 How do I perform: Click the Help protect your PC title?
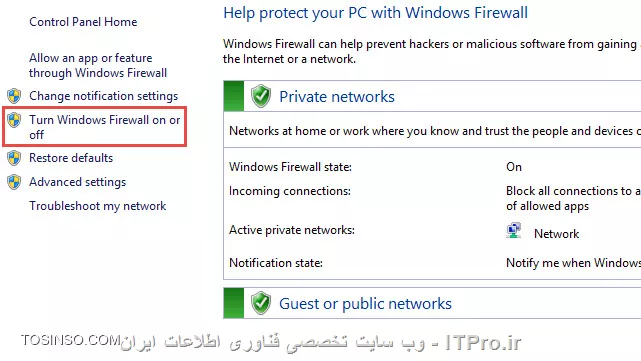coord(375,13)
